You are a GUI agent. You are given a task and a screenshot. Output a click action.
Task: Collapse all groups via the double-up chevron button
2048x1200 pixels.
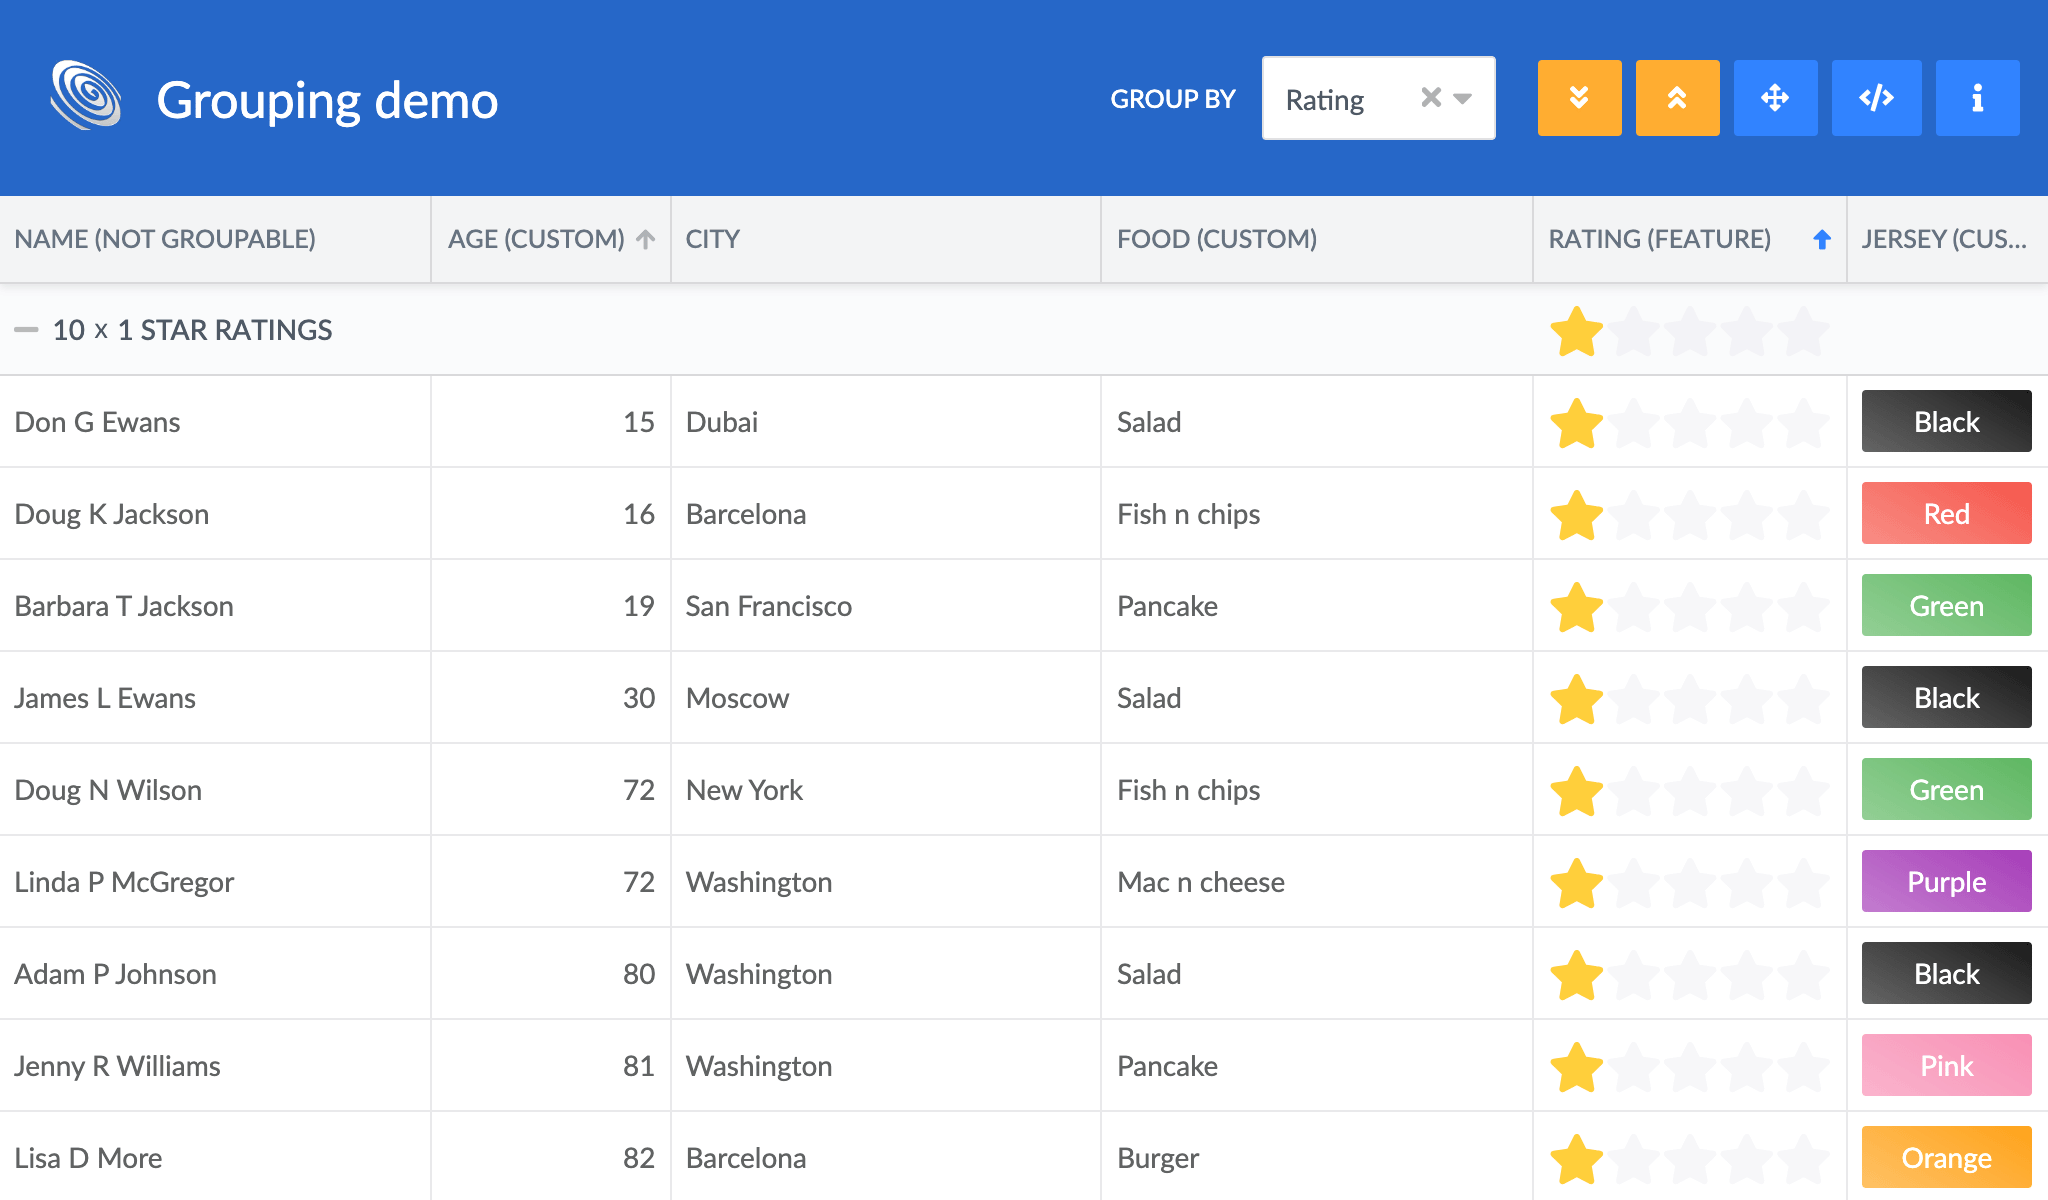pyautogui.click(x=1677, y=98)
